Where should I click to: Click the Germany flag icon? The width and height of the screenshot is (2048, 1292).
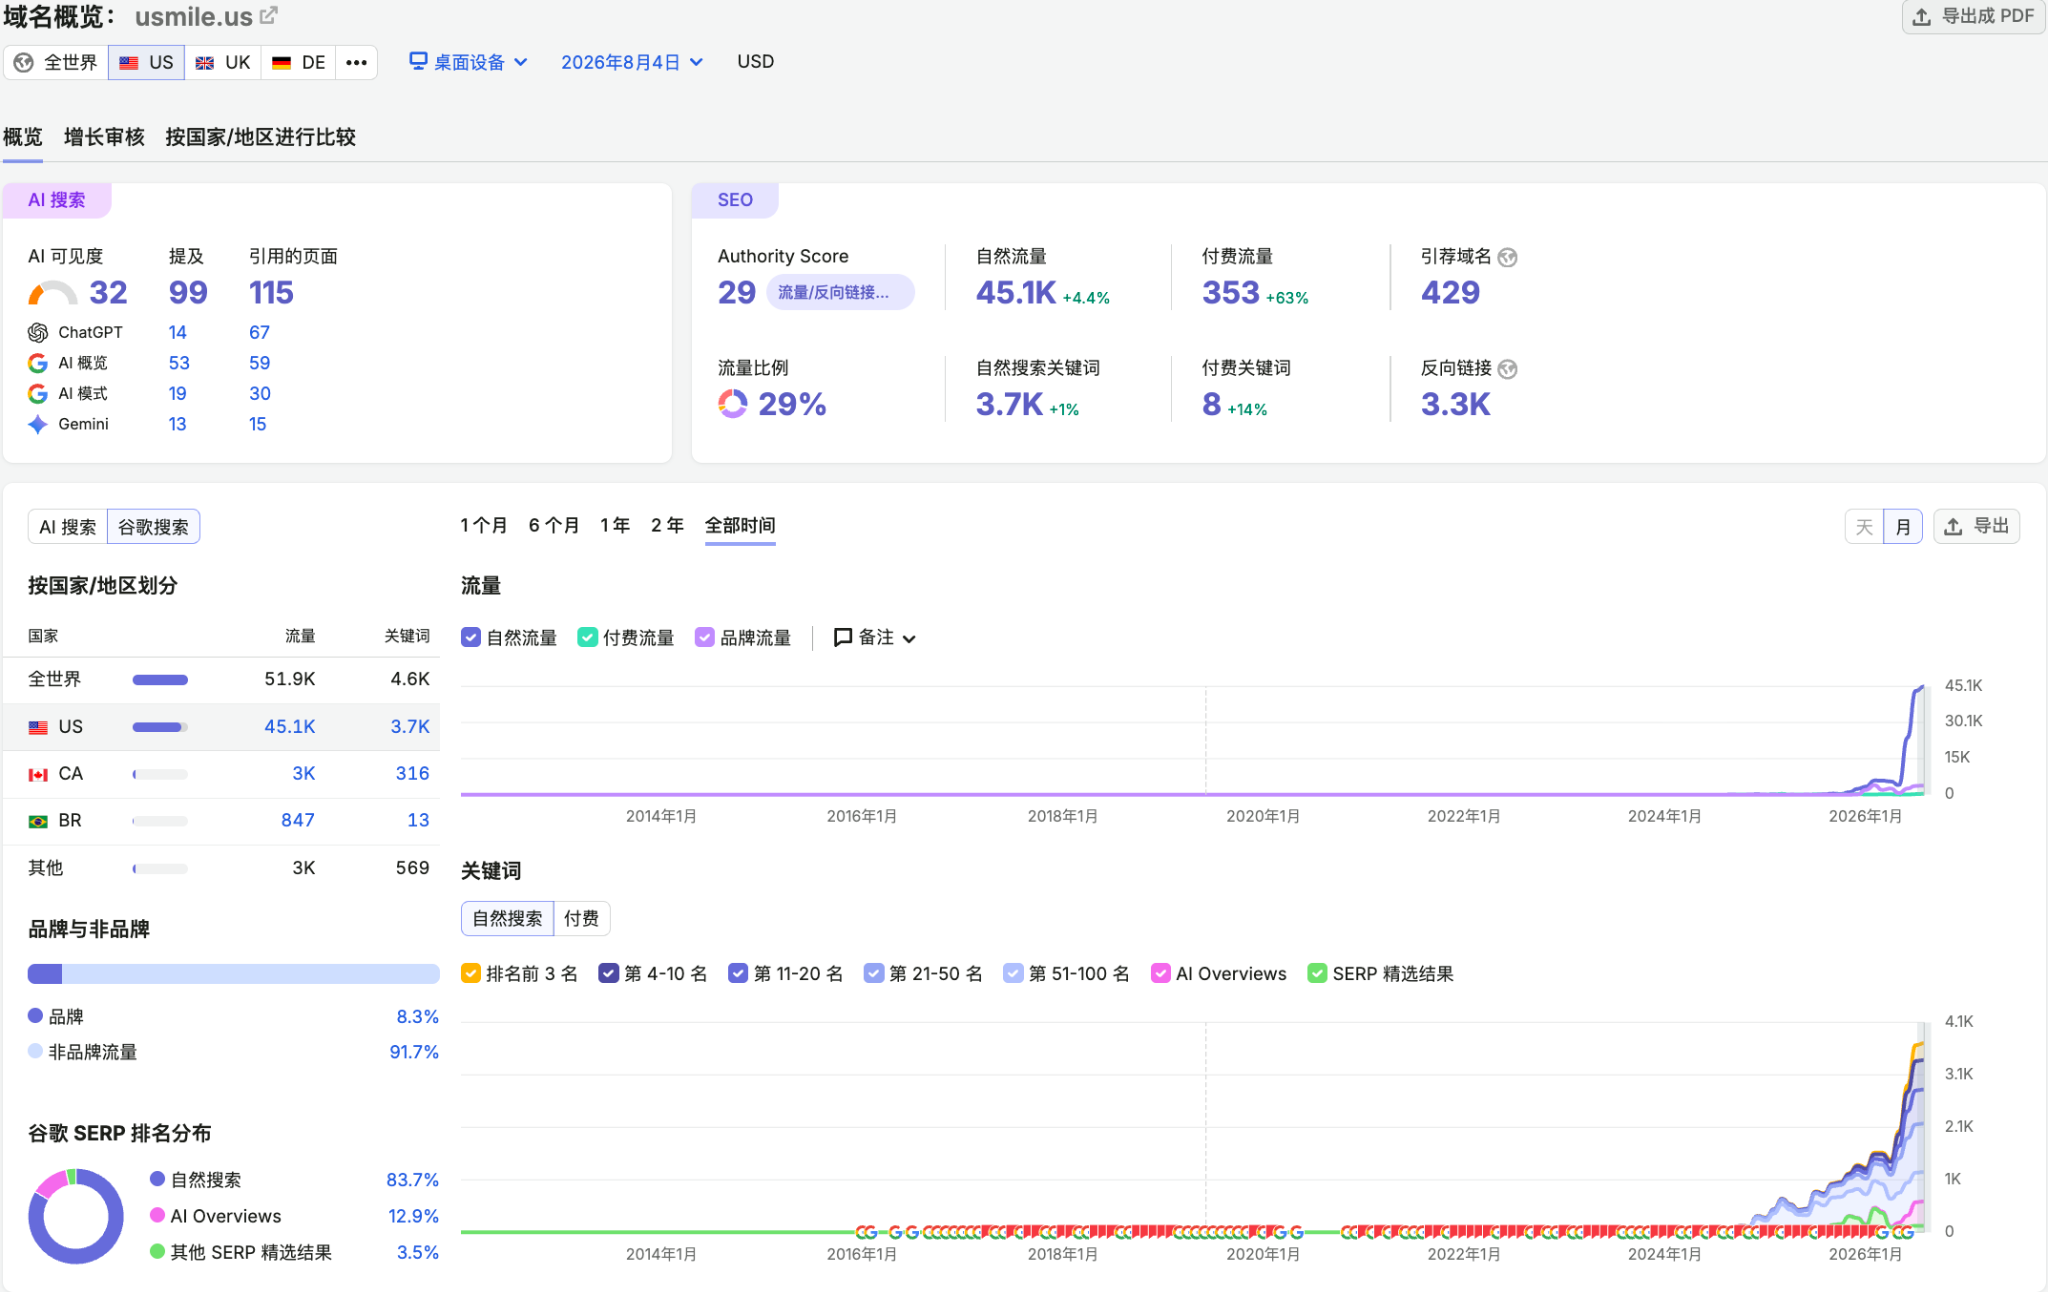[x=281, y=62]
